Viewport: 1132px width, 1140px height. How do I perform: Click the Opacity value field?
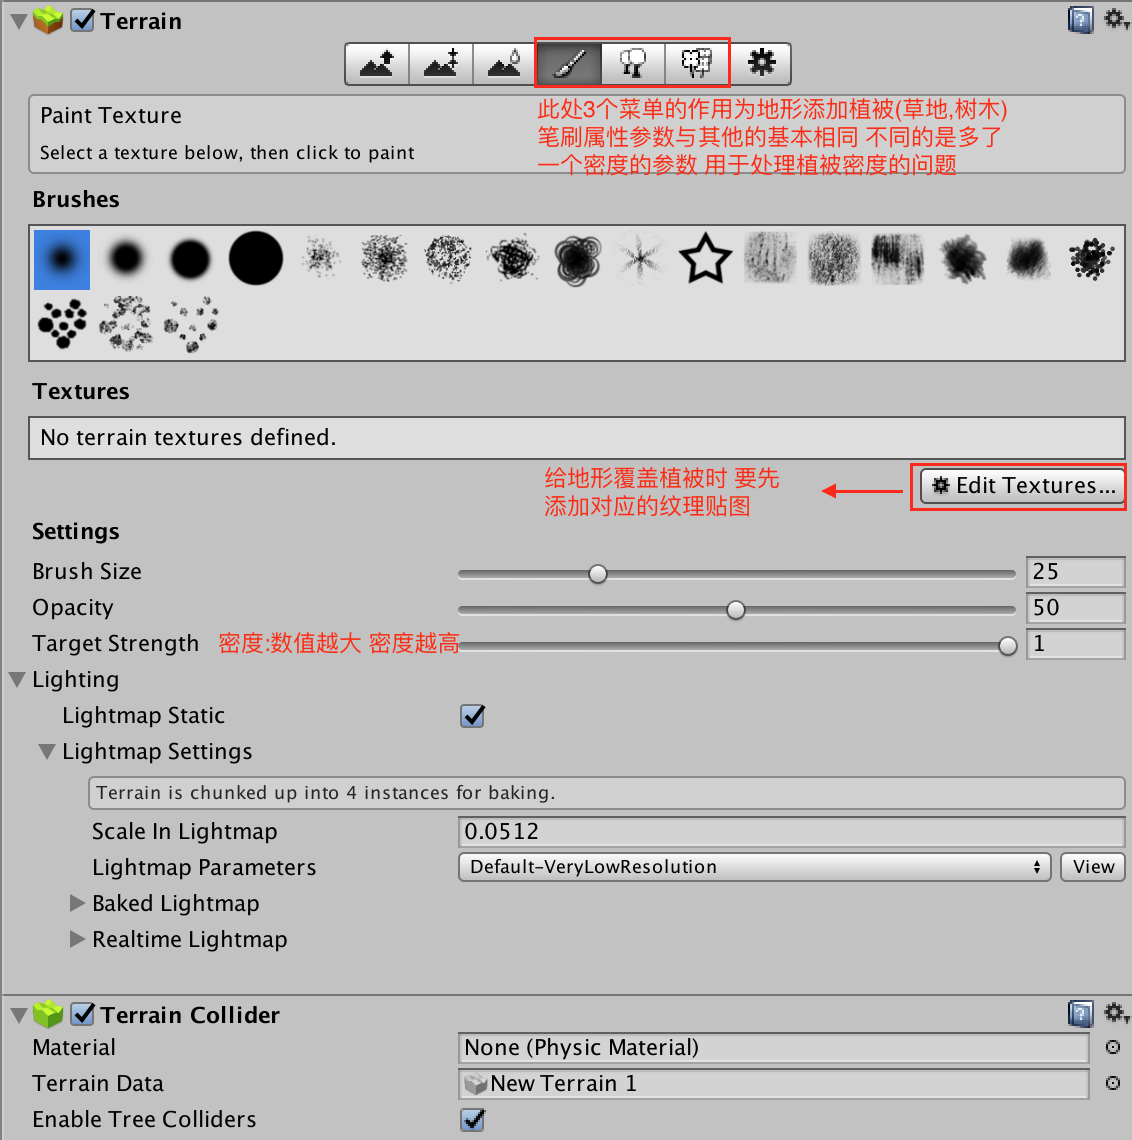tap(1075, 608)
